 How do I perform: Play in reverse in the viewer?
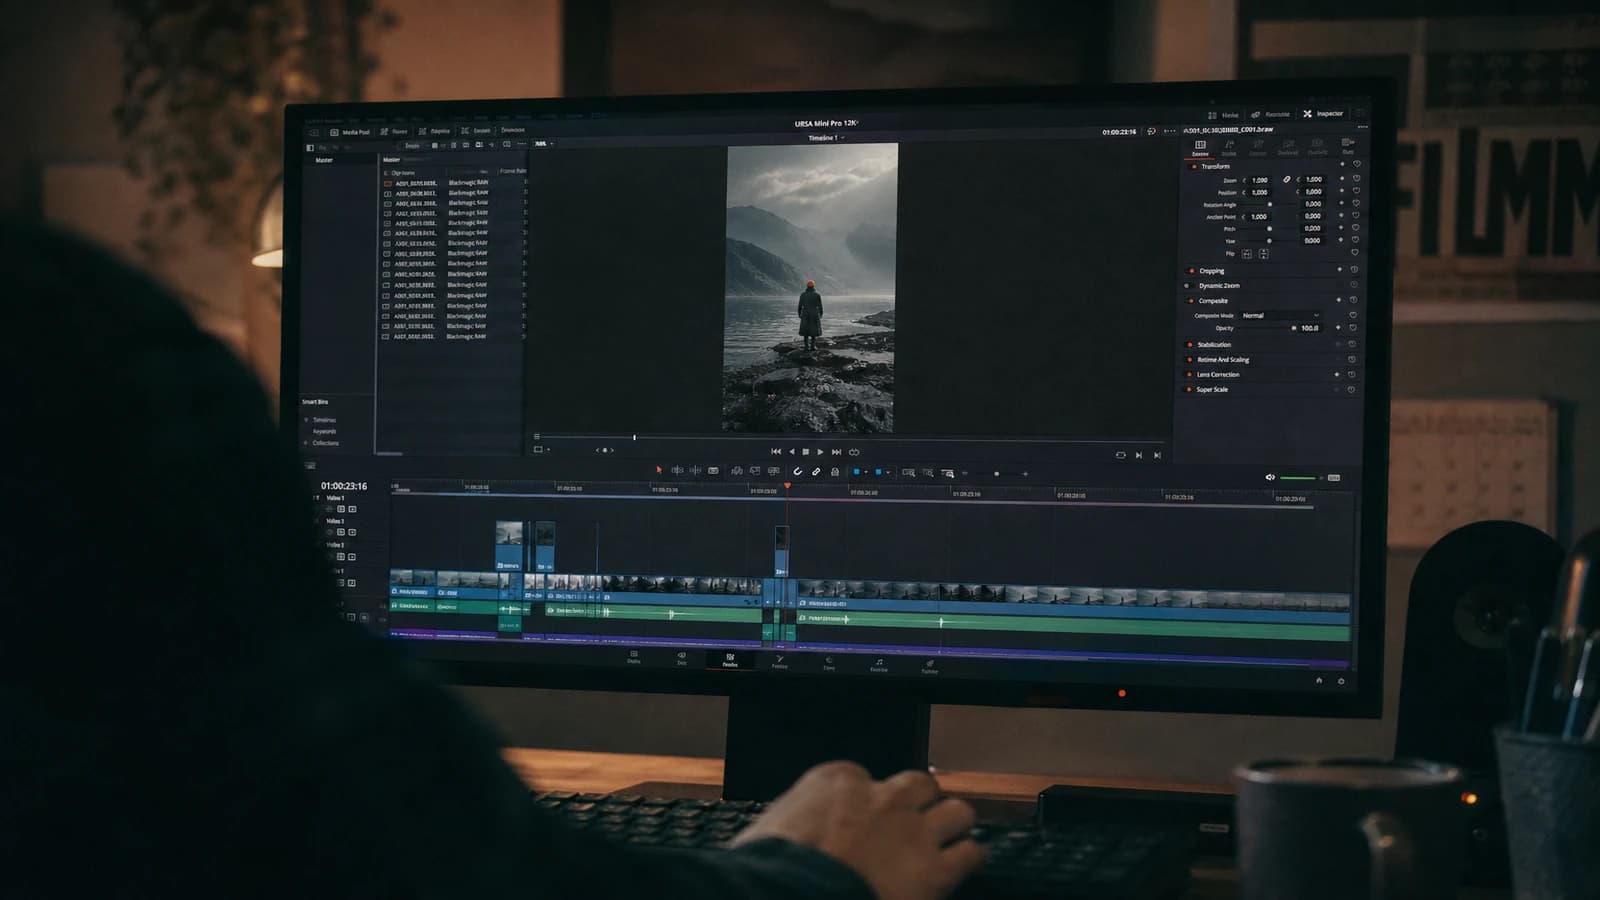(791, 452)
